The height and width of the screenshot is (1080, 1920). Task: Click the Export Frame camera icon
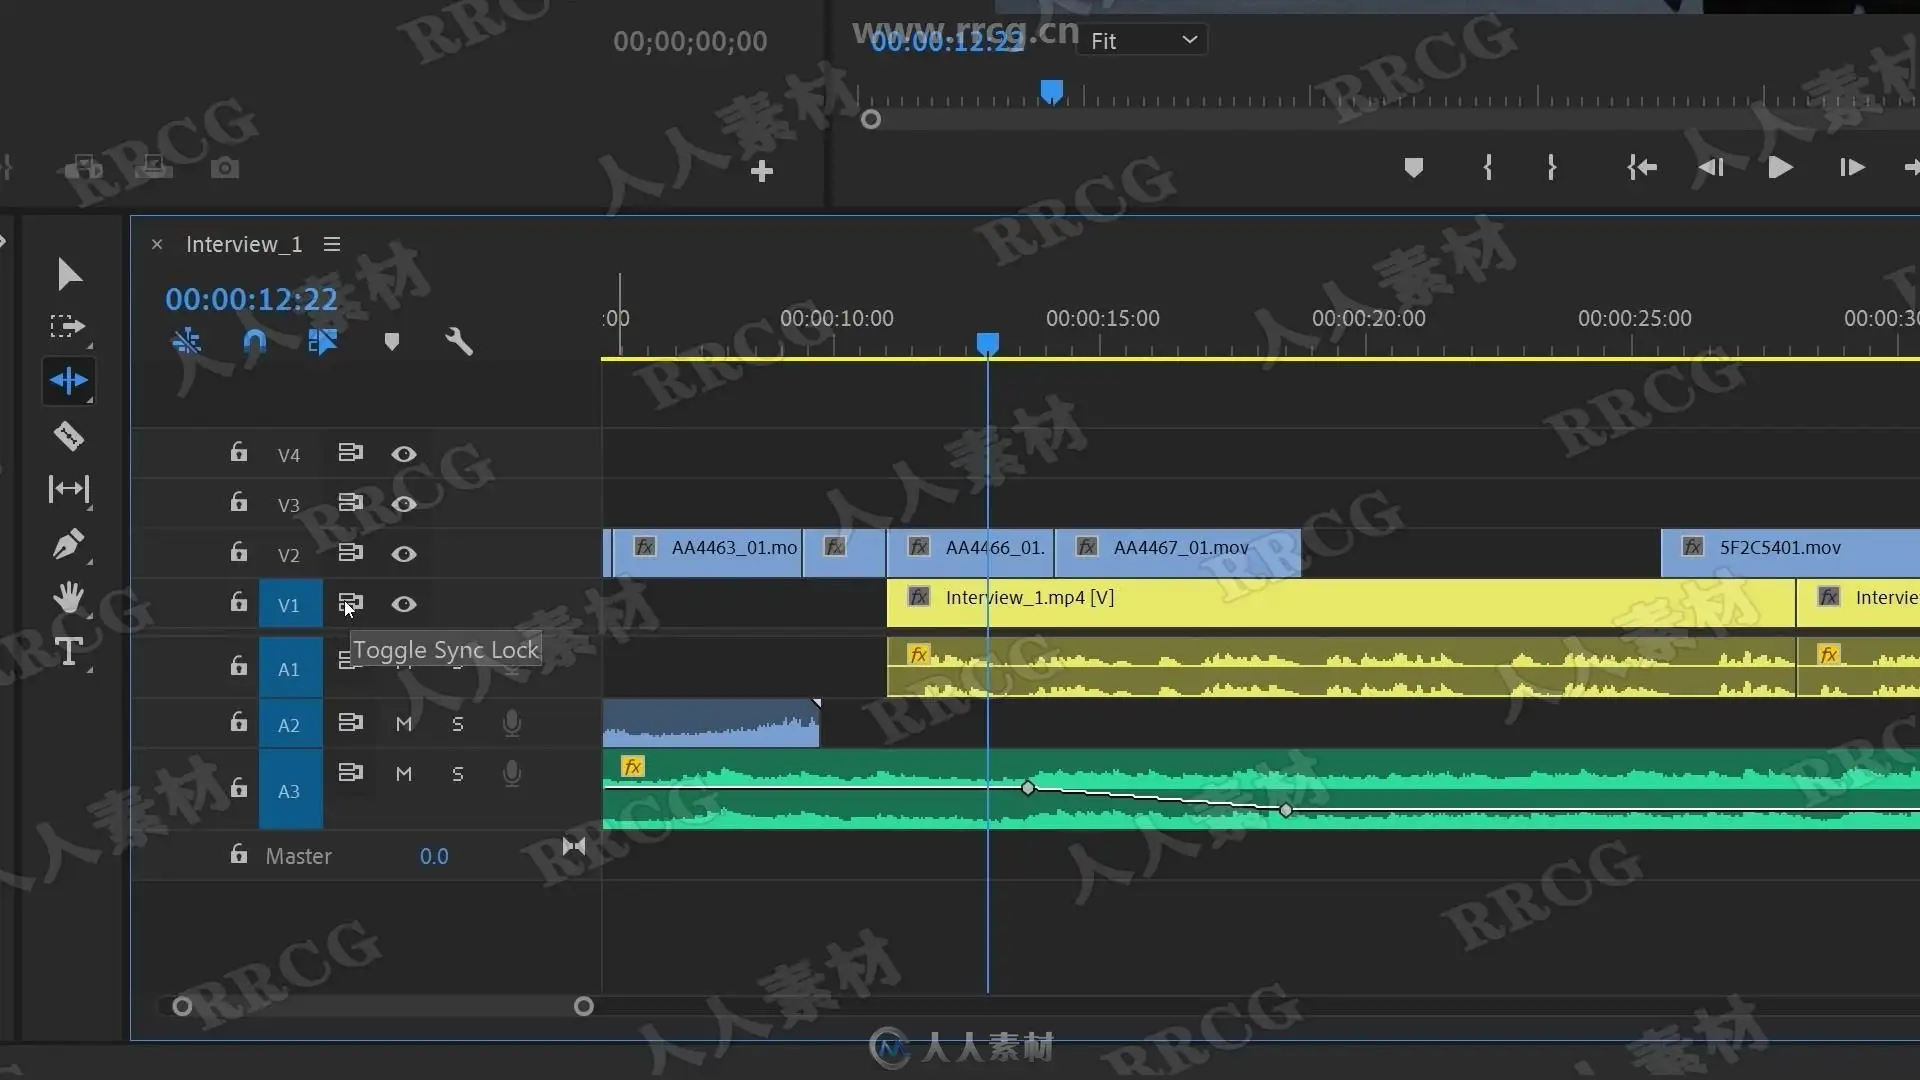click(x=225, y=168)
